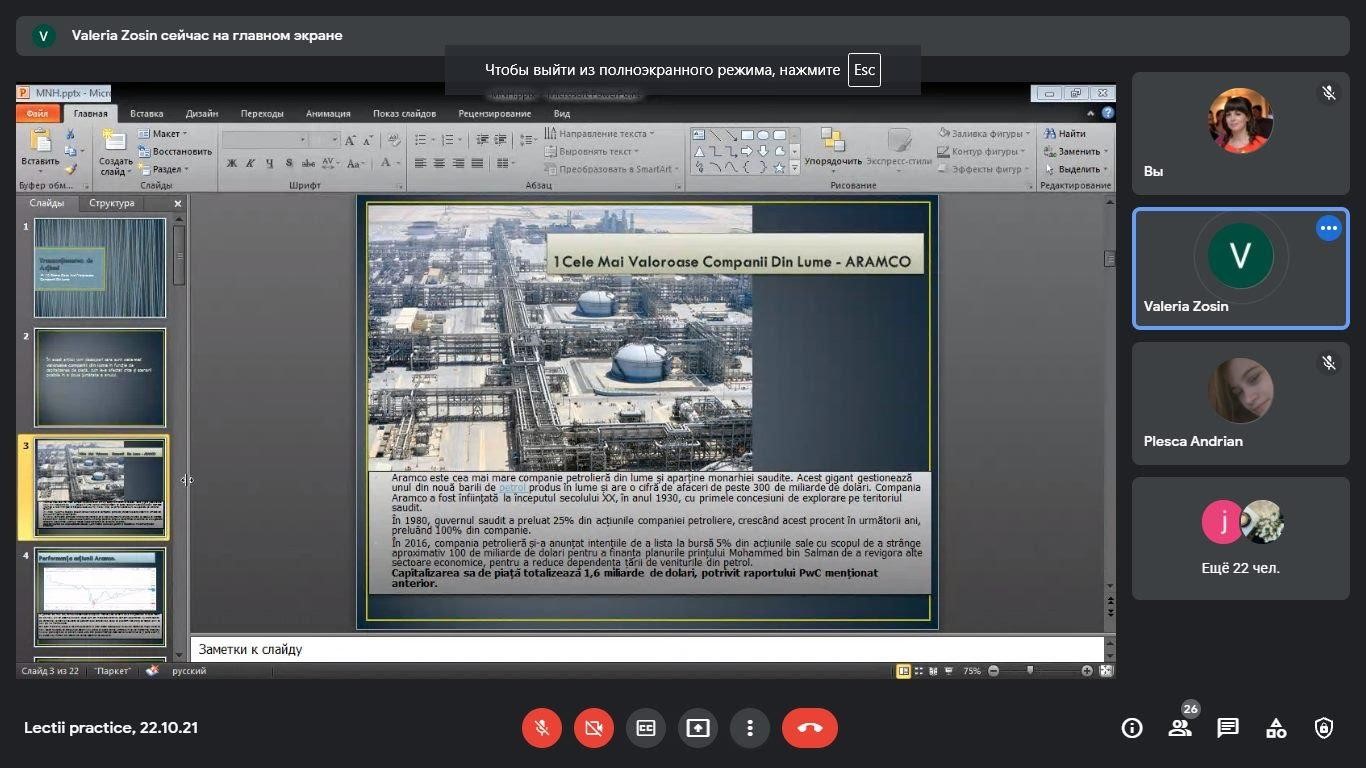Open more options three-dot menu

(x=750, y=728)
